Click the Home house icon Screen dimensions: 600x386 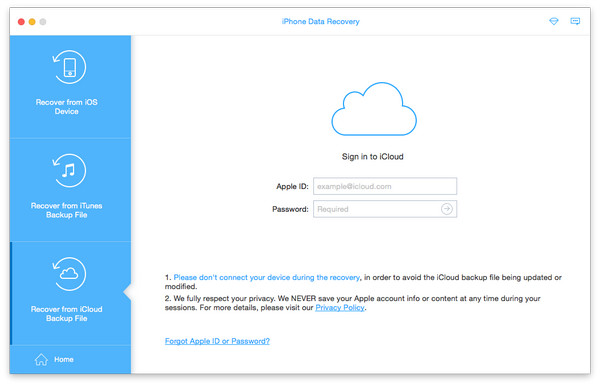click(x=41, y=359)
